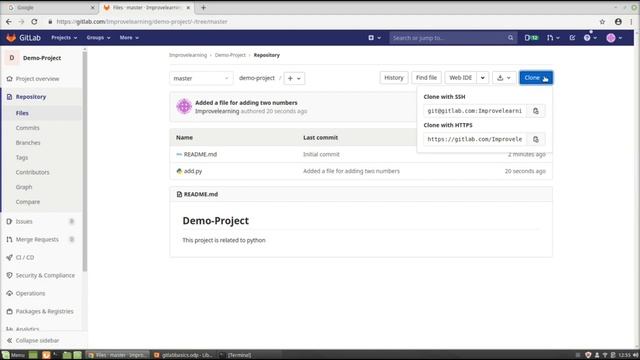Bookmark this page with star icon
The image size is (640, 360).
(x=602, y=22)
